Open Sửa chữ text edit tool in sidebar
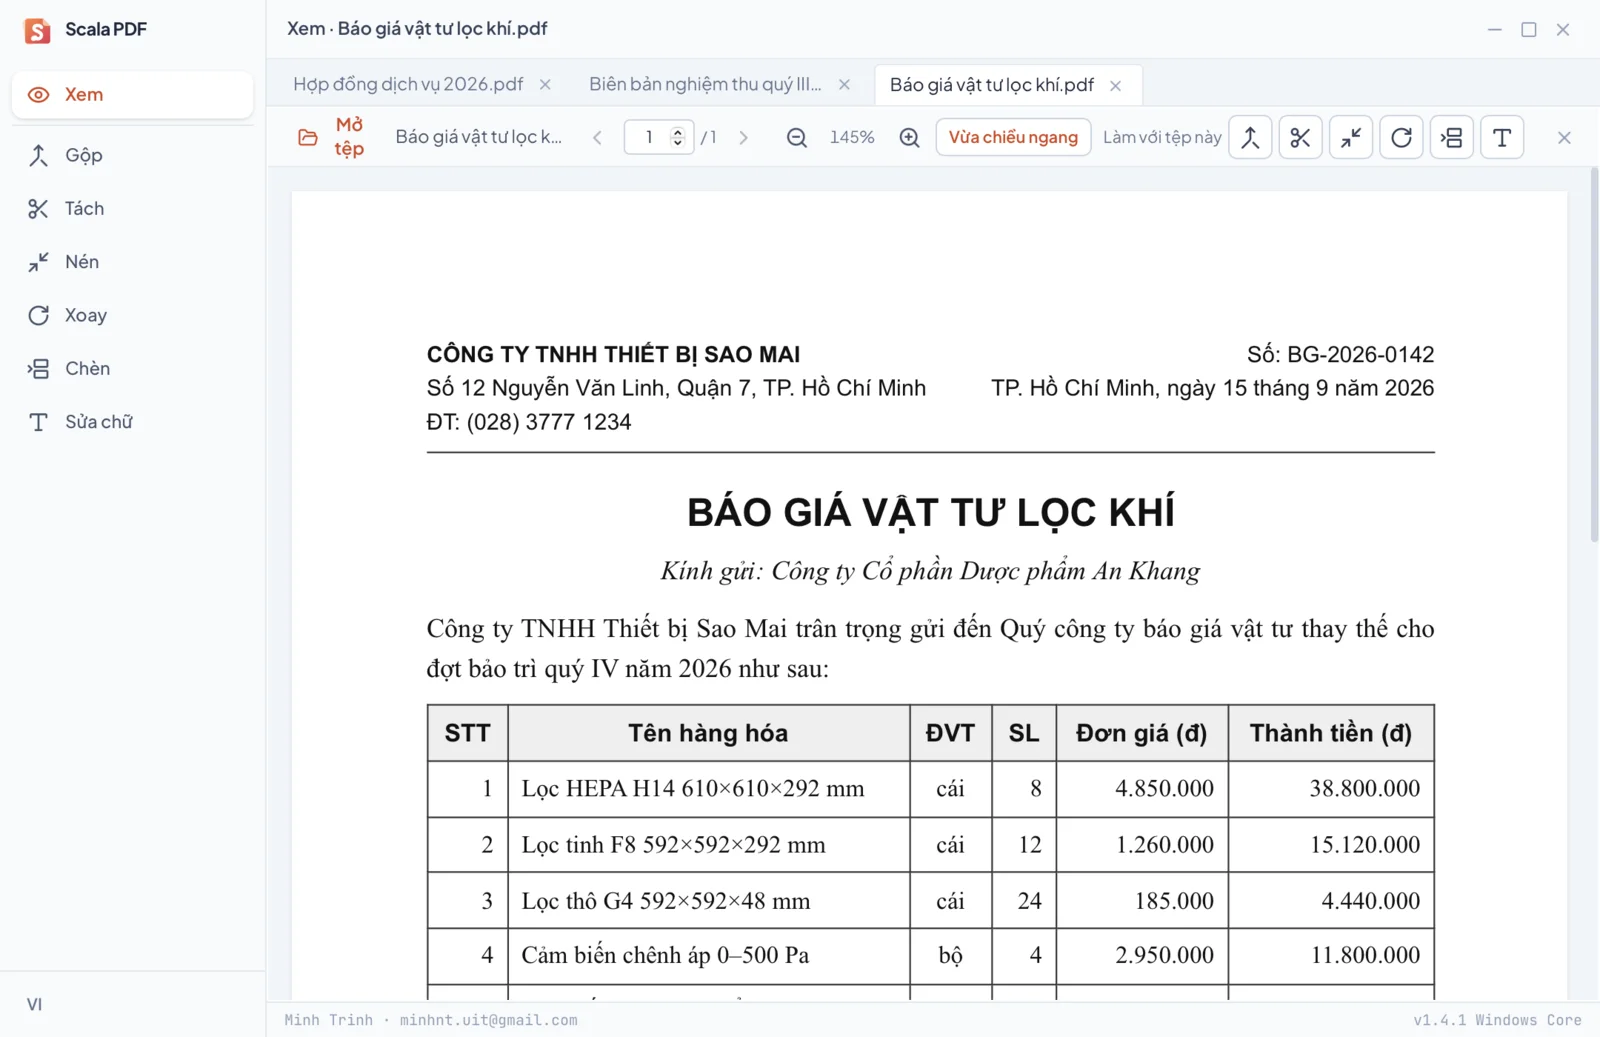The width and height of the screenshot is (1600, 1037). click(132, 422)
